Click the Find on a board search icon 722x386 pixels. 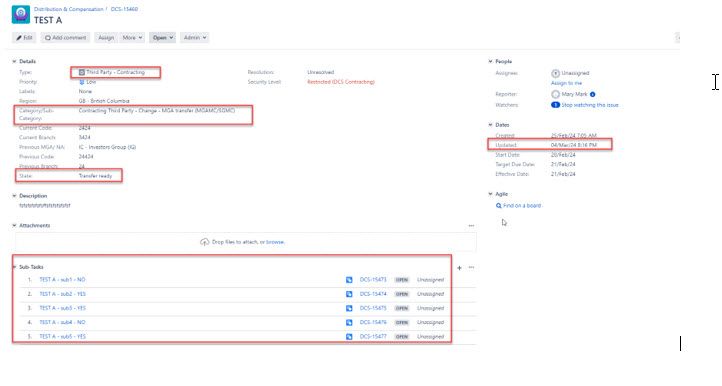(x=499, y=206)
